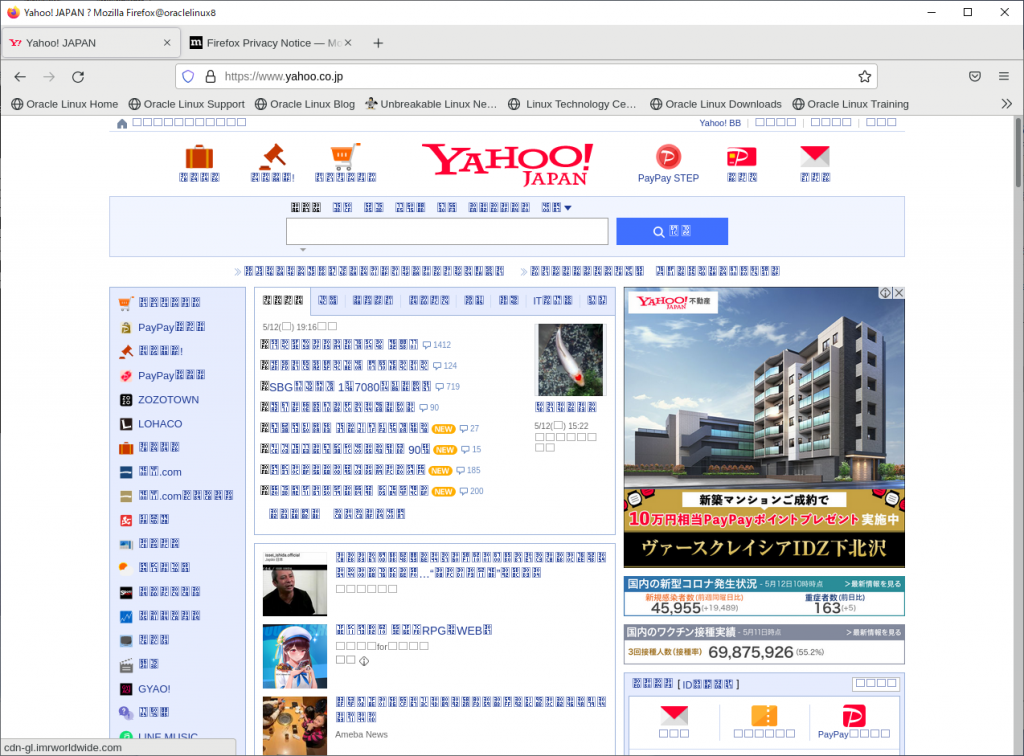This screenshot has height=756, width=1024.
Task: Expand arrow below the search box
Action: click(302, 249)
